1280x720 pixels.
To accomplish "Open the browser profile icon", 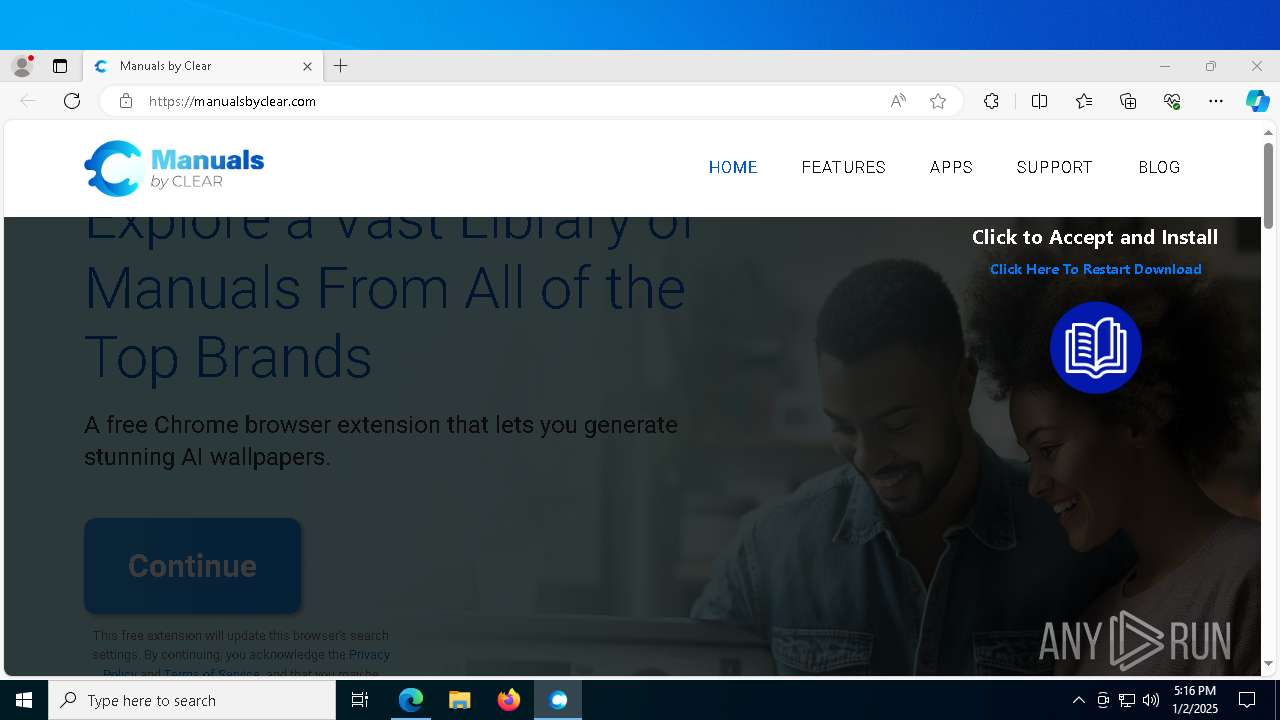I will click(22, 66).
